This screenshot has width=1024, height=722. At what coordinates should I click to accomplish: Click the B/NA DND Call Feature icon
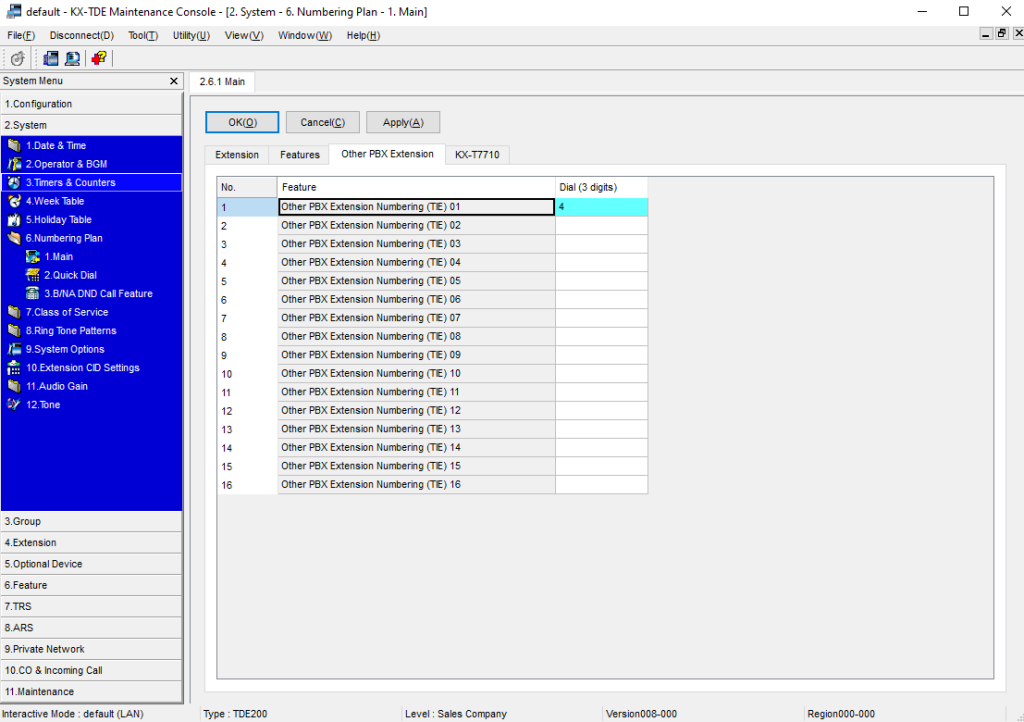pyautogui.click(x=33, y=294)
